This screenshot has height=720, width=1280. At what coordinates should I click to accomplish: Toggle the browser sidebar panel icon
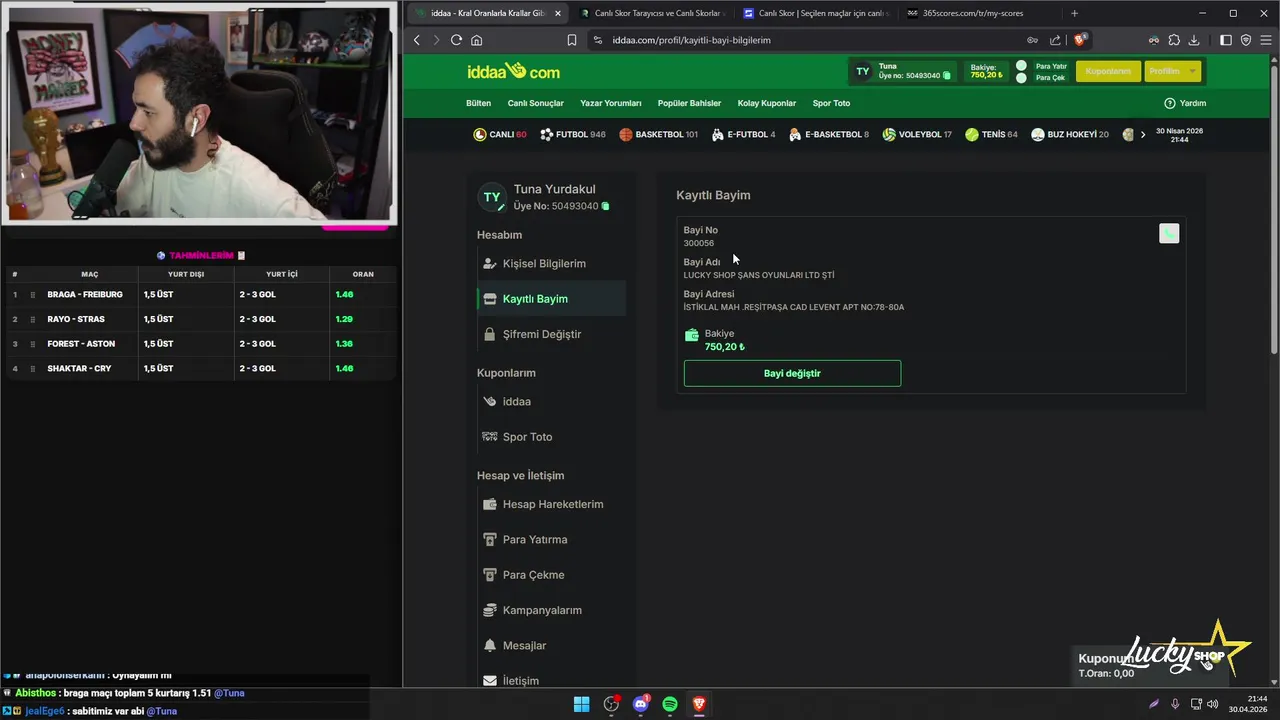[1226, 40]
